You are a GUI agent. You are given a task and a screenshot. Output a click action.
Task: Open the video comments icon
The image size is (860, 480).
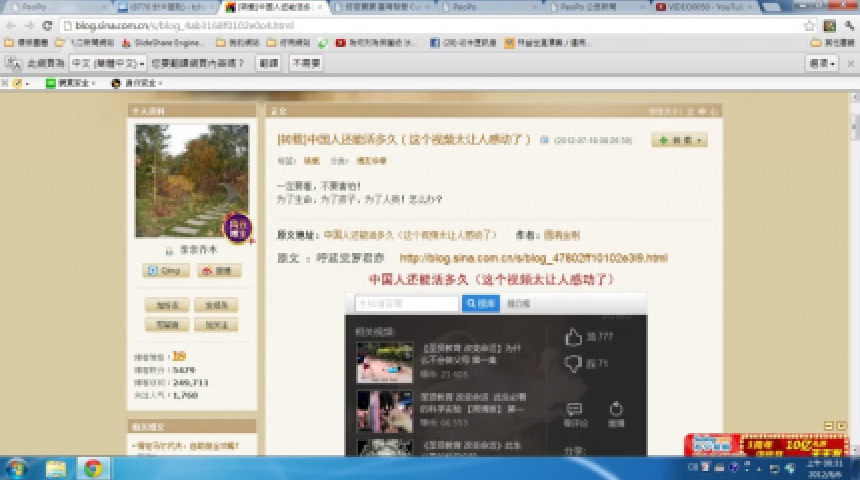tap(574, 409)
